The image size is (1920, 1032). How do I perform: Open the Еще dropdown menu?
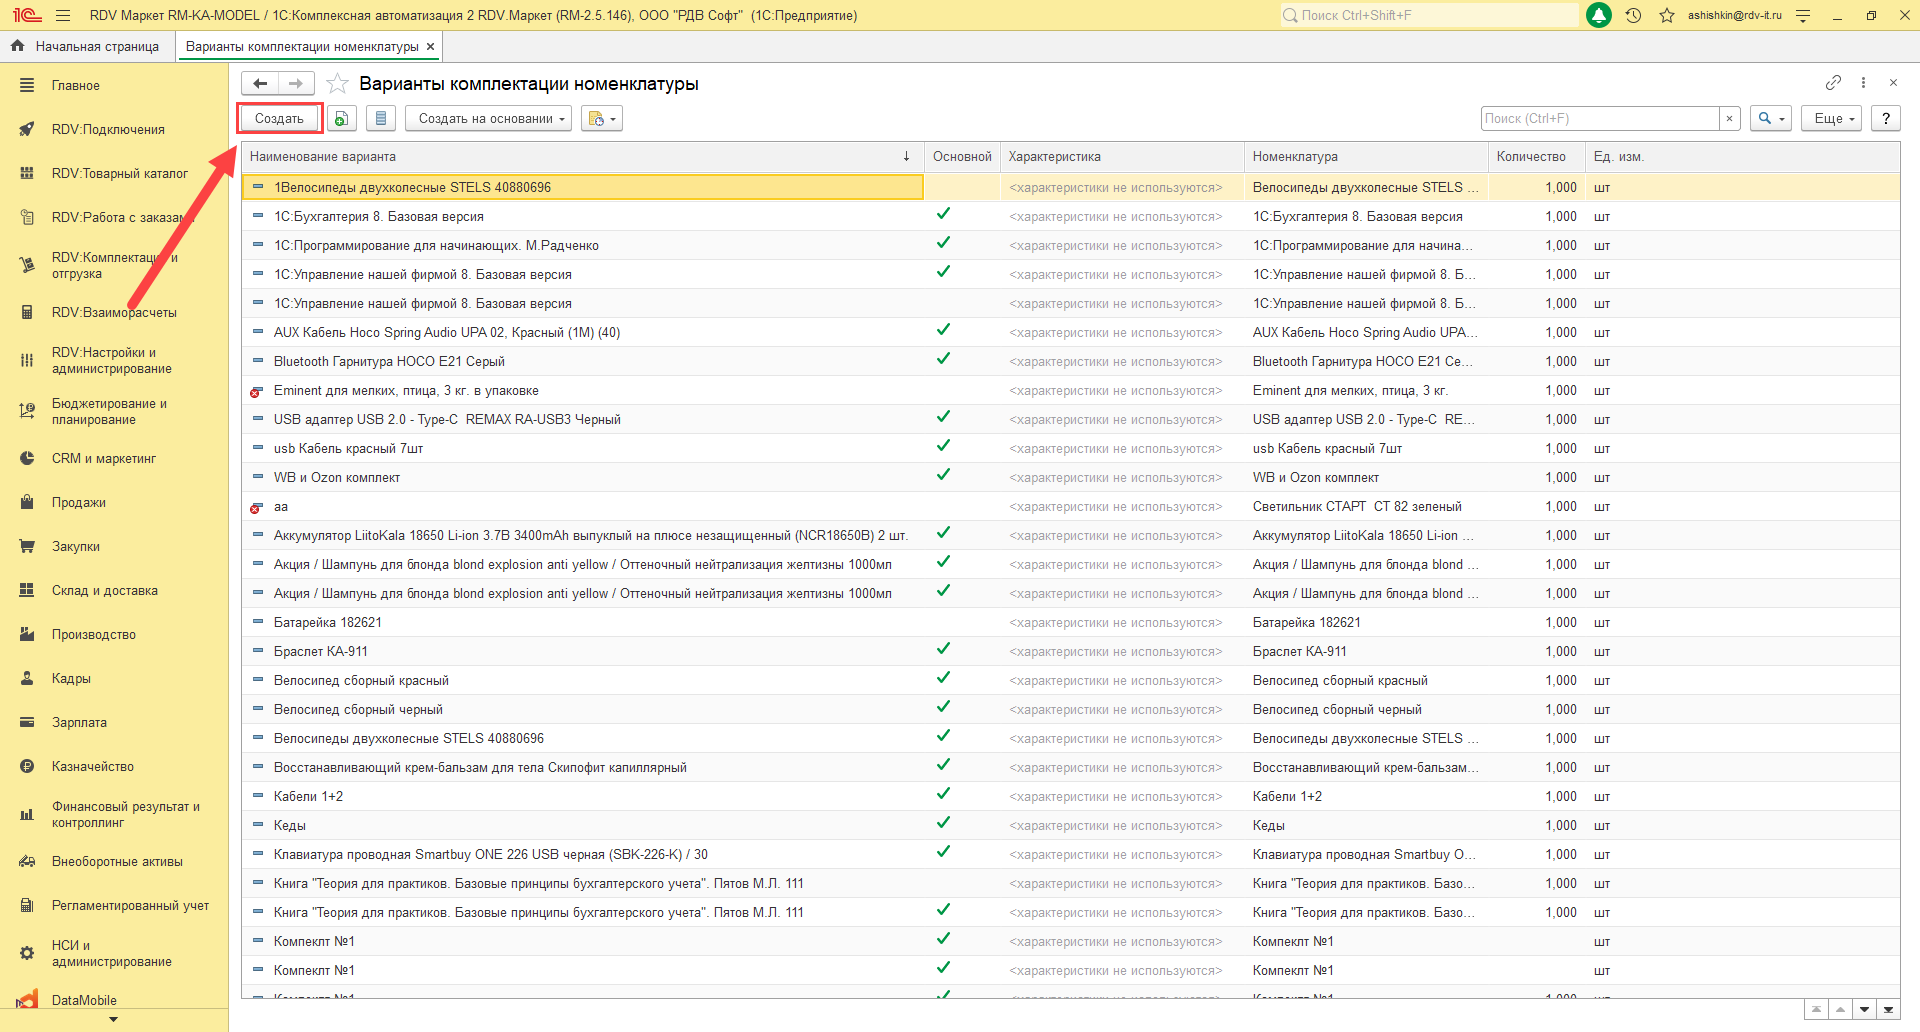1831,119
